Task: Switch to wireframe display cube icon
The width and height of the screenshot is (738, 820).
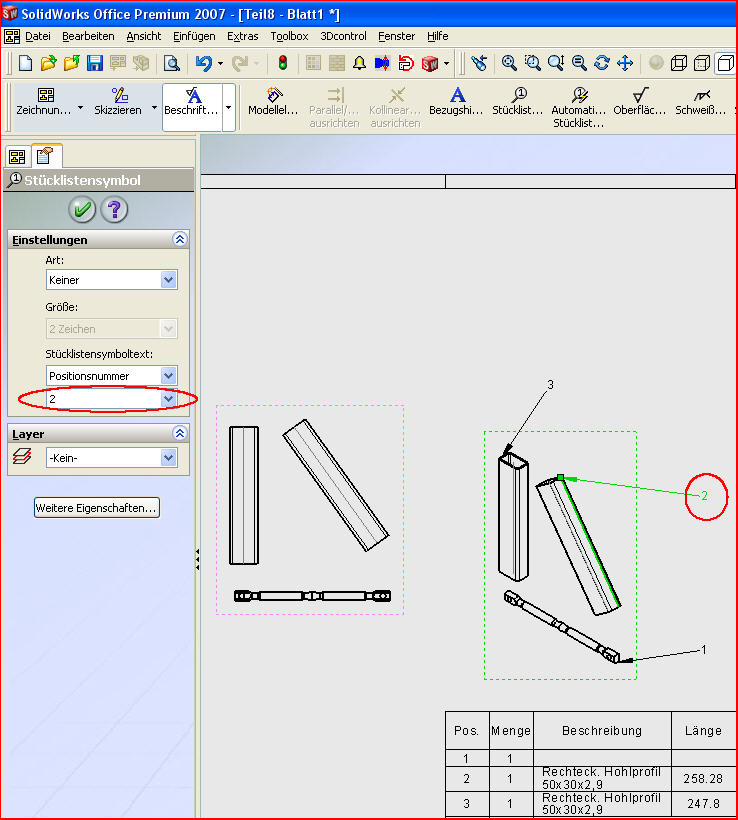Action: click(x=678, y=63)
